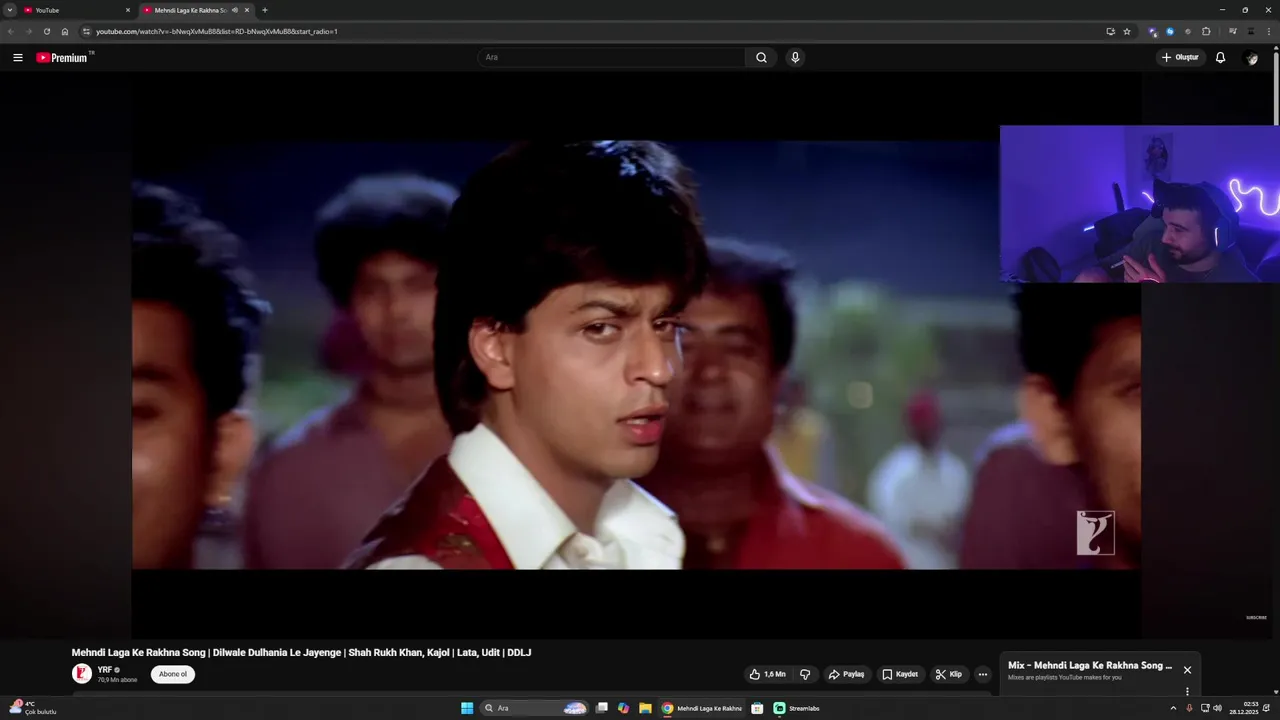1280x720 pixels.
Task: Click the taskbar Ara search box
Action: click(534, 708)
